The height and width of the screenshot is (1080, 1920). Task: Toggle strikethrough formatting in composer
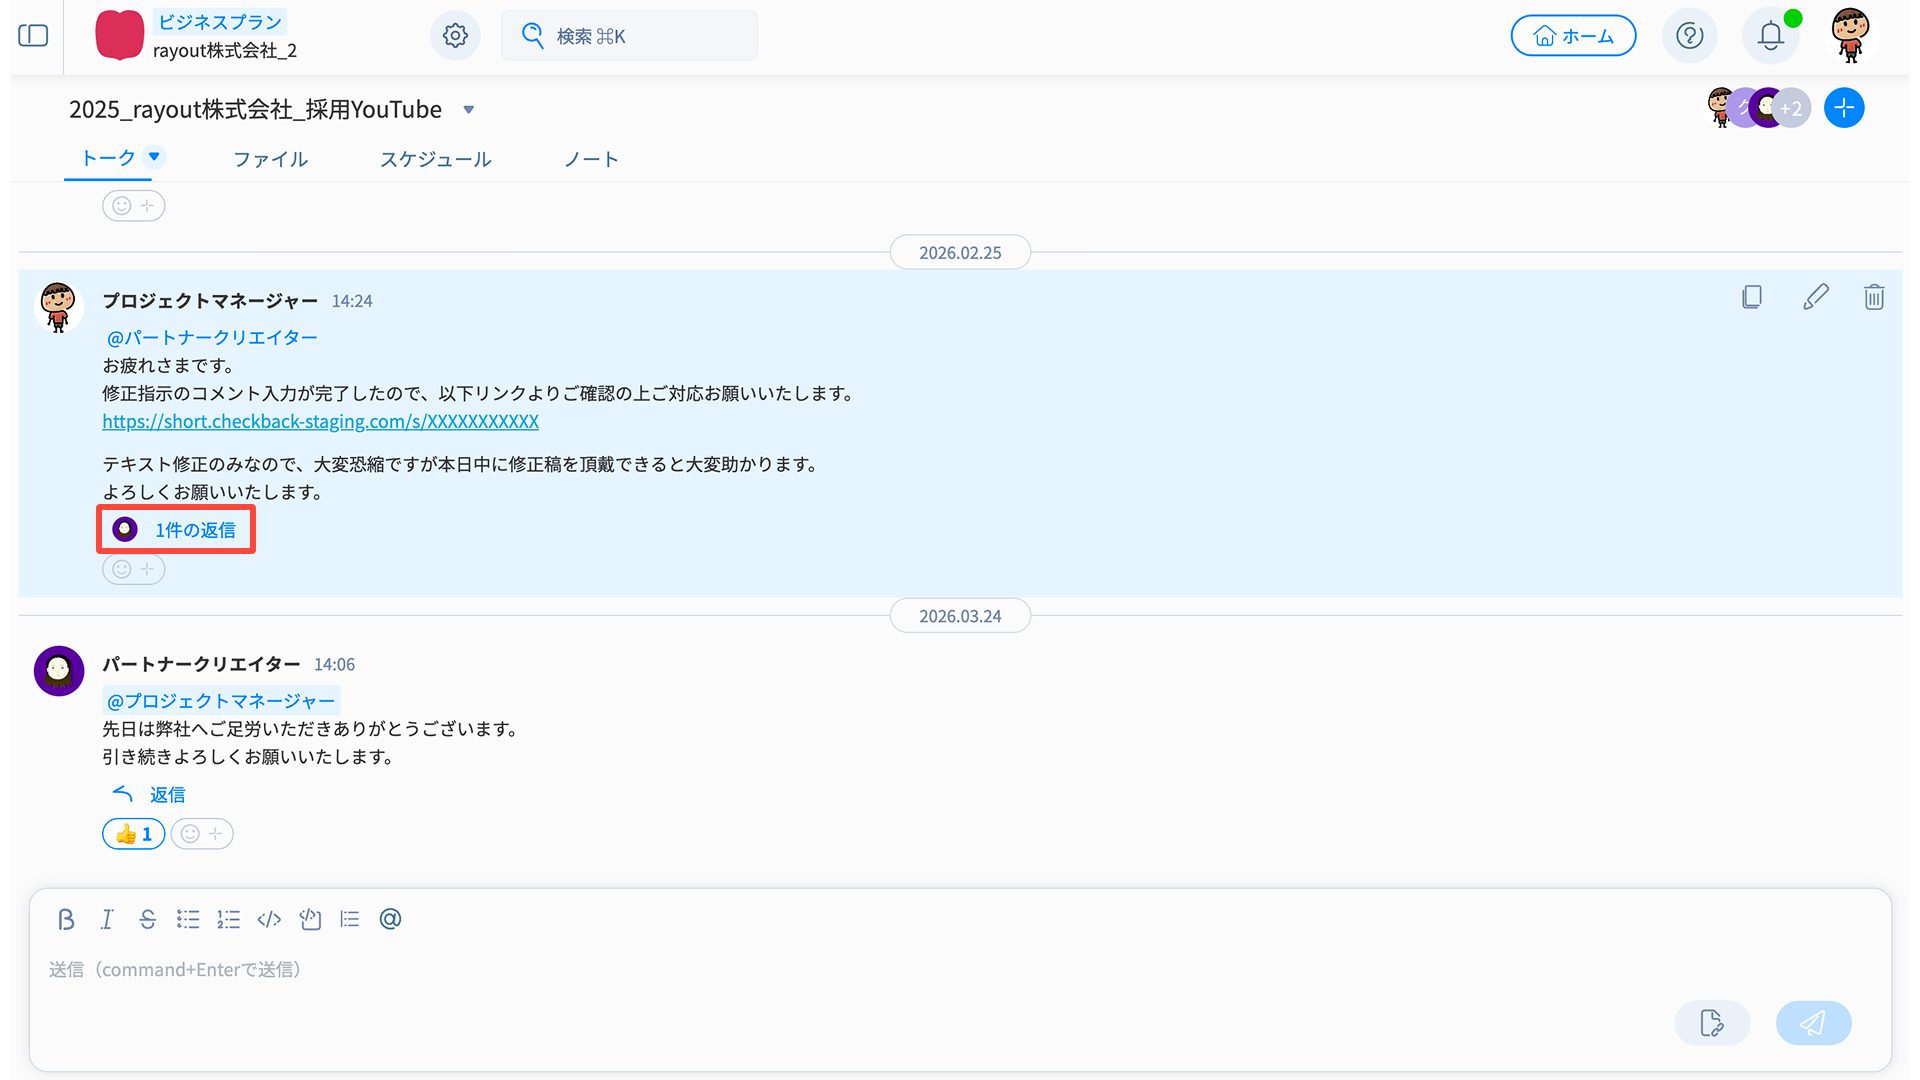(147, 919)
